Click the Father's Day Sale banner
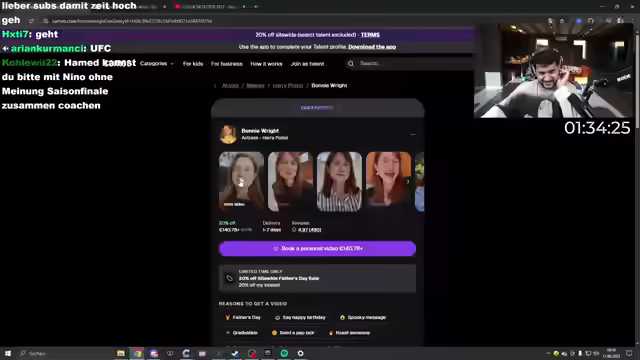Screen dimensions: 640x360 (318, 278)
